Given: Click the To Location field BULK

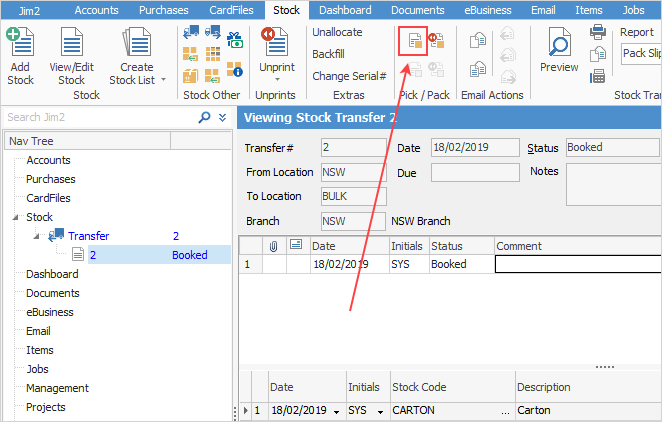Looking at the screenshot, I should (x=353, y=196).
